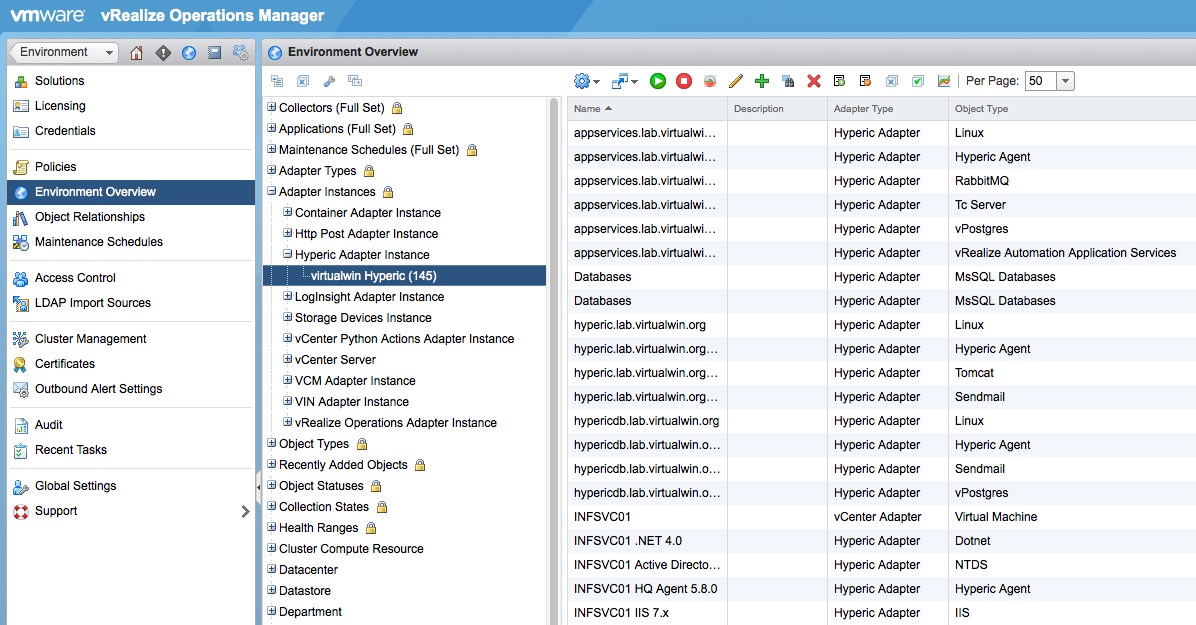Click the Expand arrow next to Support

click(246, 511)
